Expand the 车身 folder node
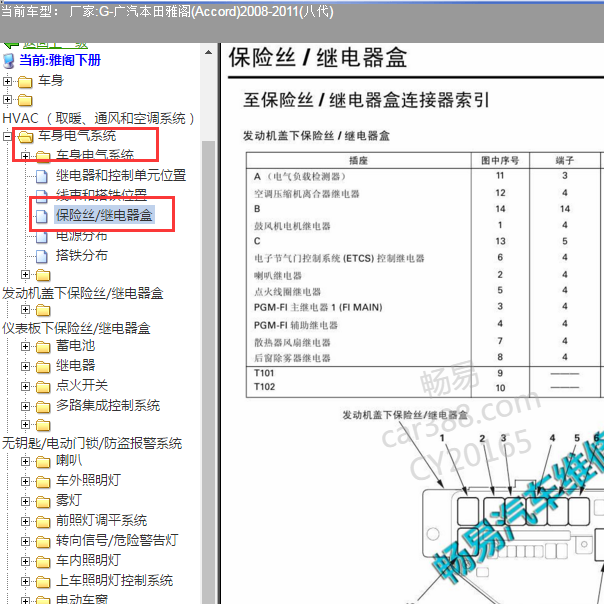Screen dimensions: 604x604 coord(7,81)
